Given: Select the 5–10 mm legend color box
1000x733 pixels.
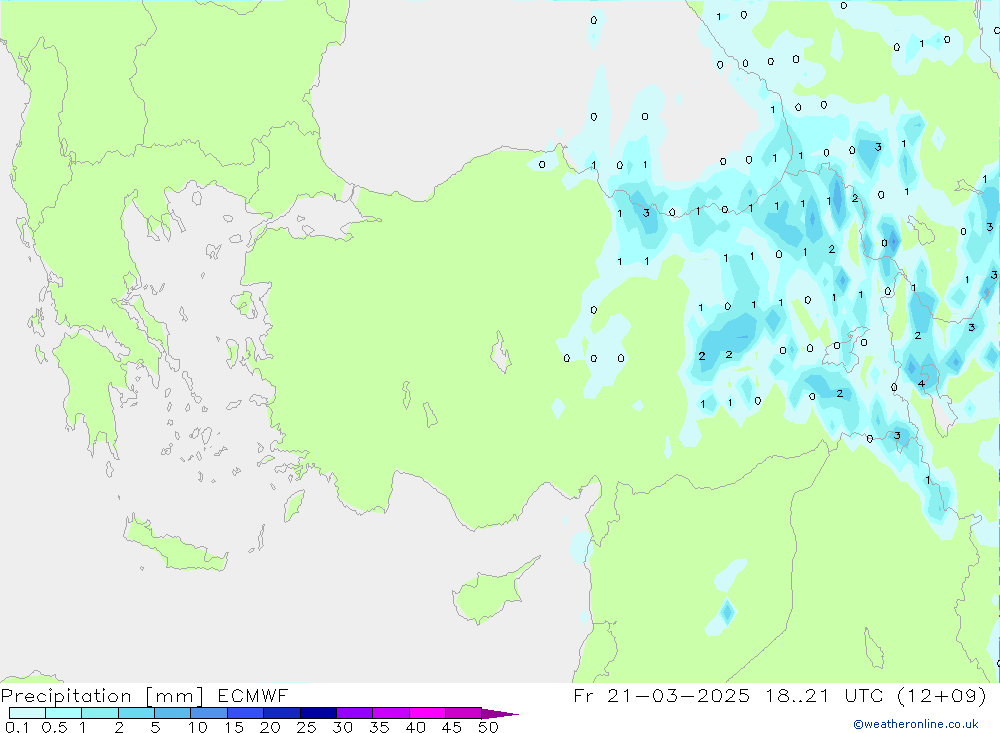Looking at the screenshot, I should click(173, 713).
